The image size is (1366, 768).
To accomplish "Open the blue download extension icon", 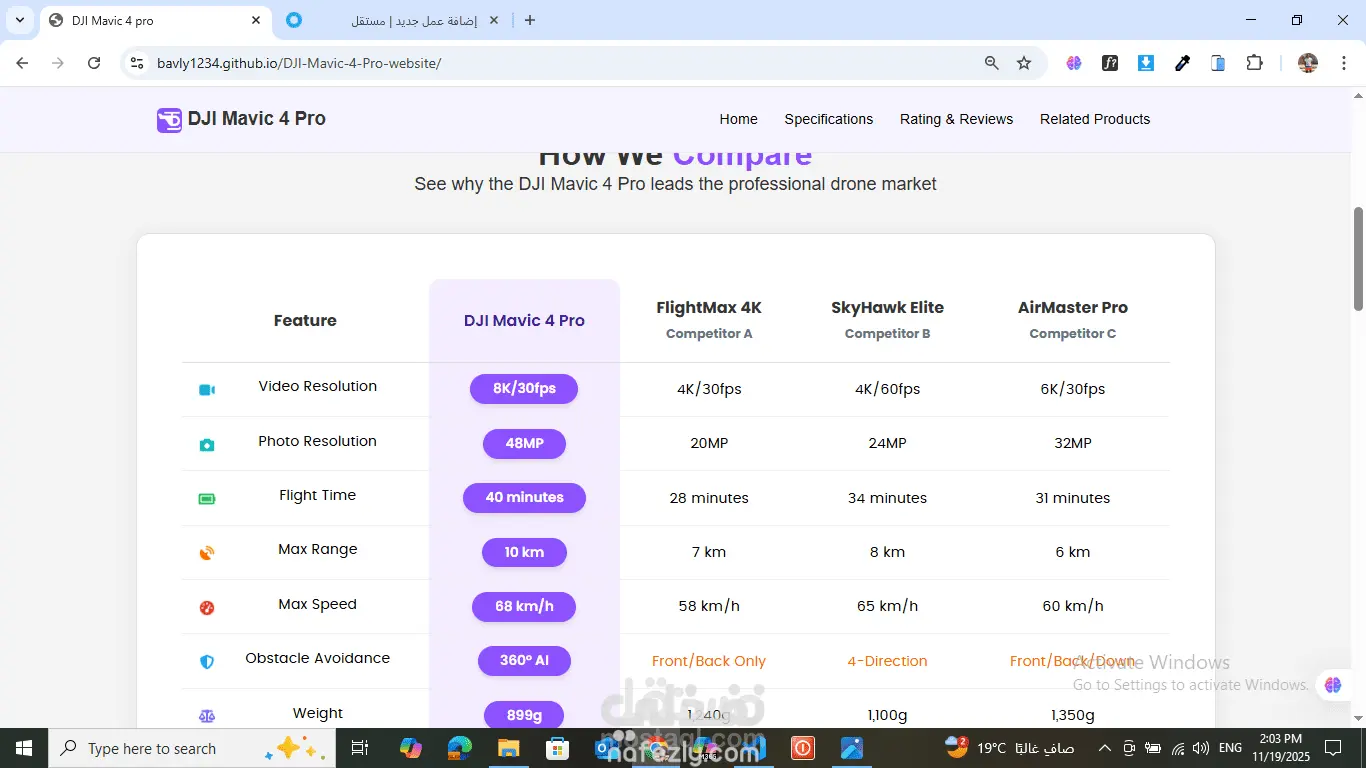I will pyautogui.click(x=1146, y=63).
